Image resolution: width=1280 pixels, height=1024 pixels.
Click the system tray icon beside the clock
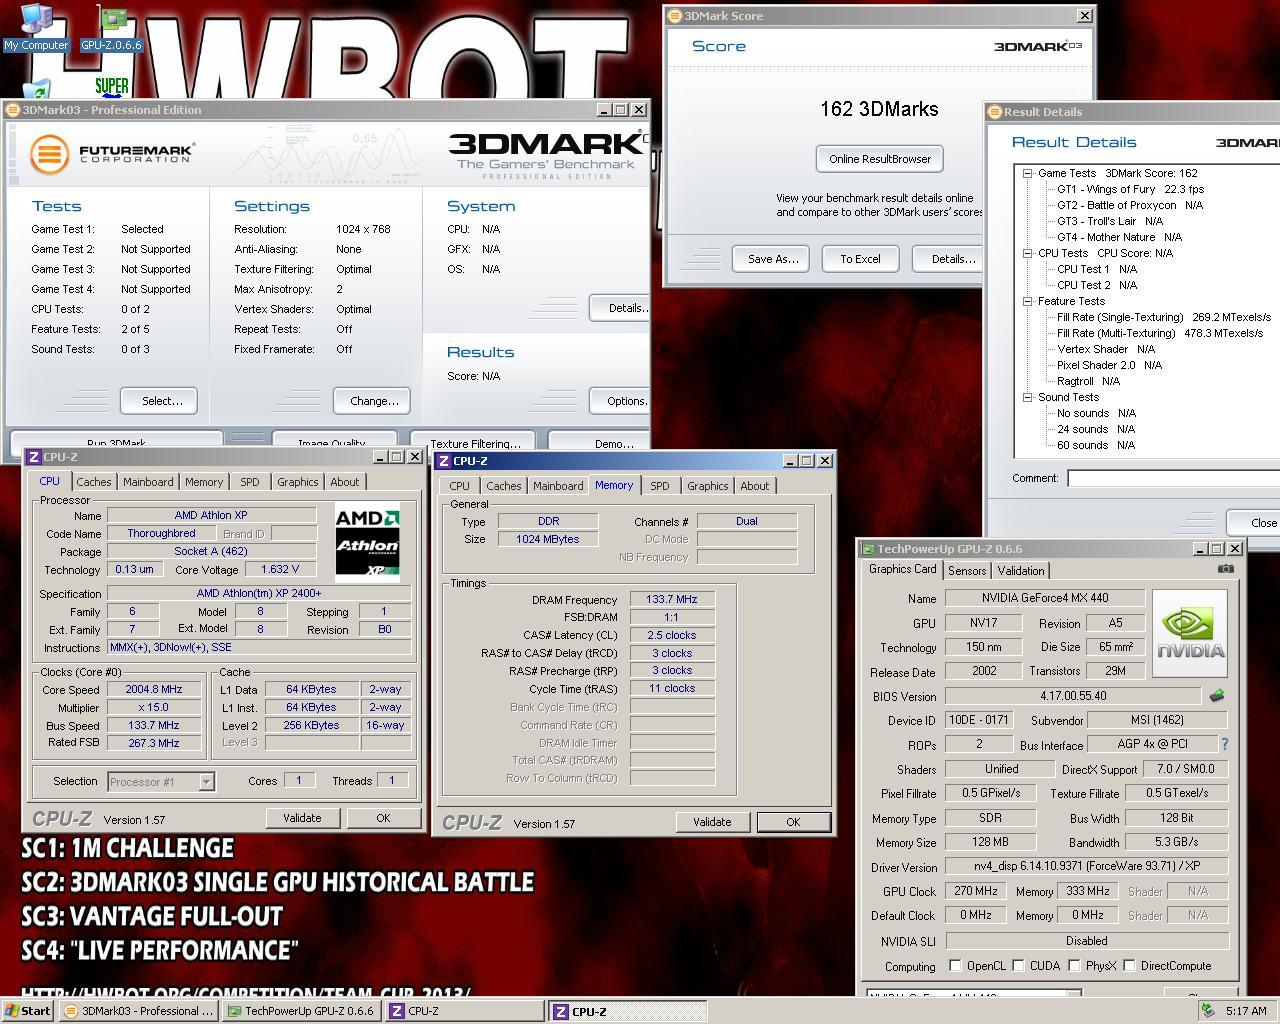point(1209,1011)
